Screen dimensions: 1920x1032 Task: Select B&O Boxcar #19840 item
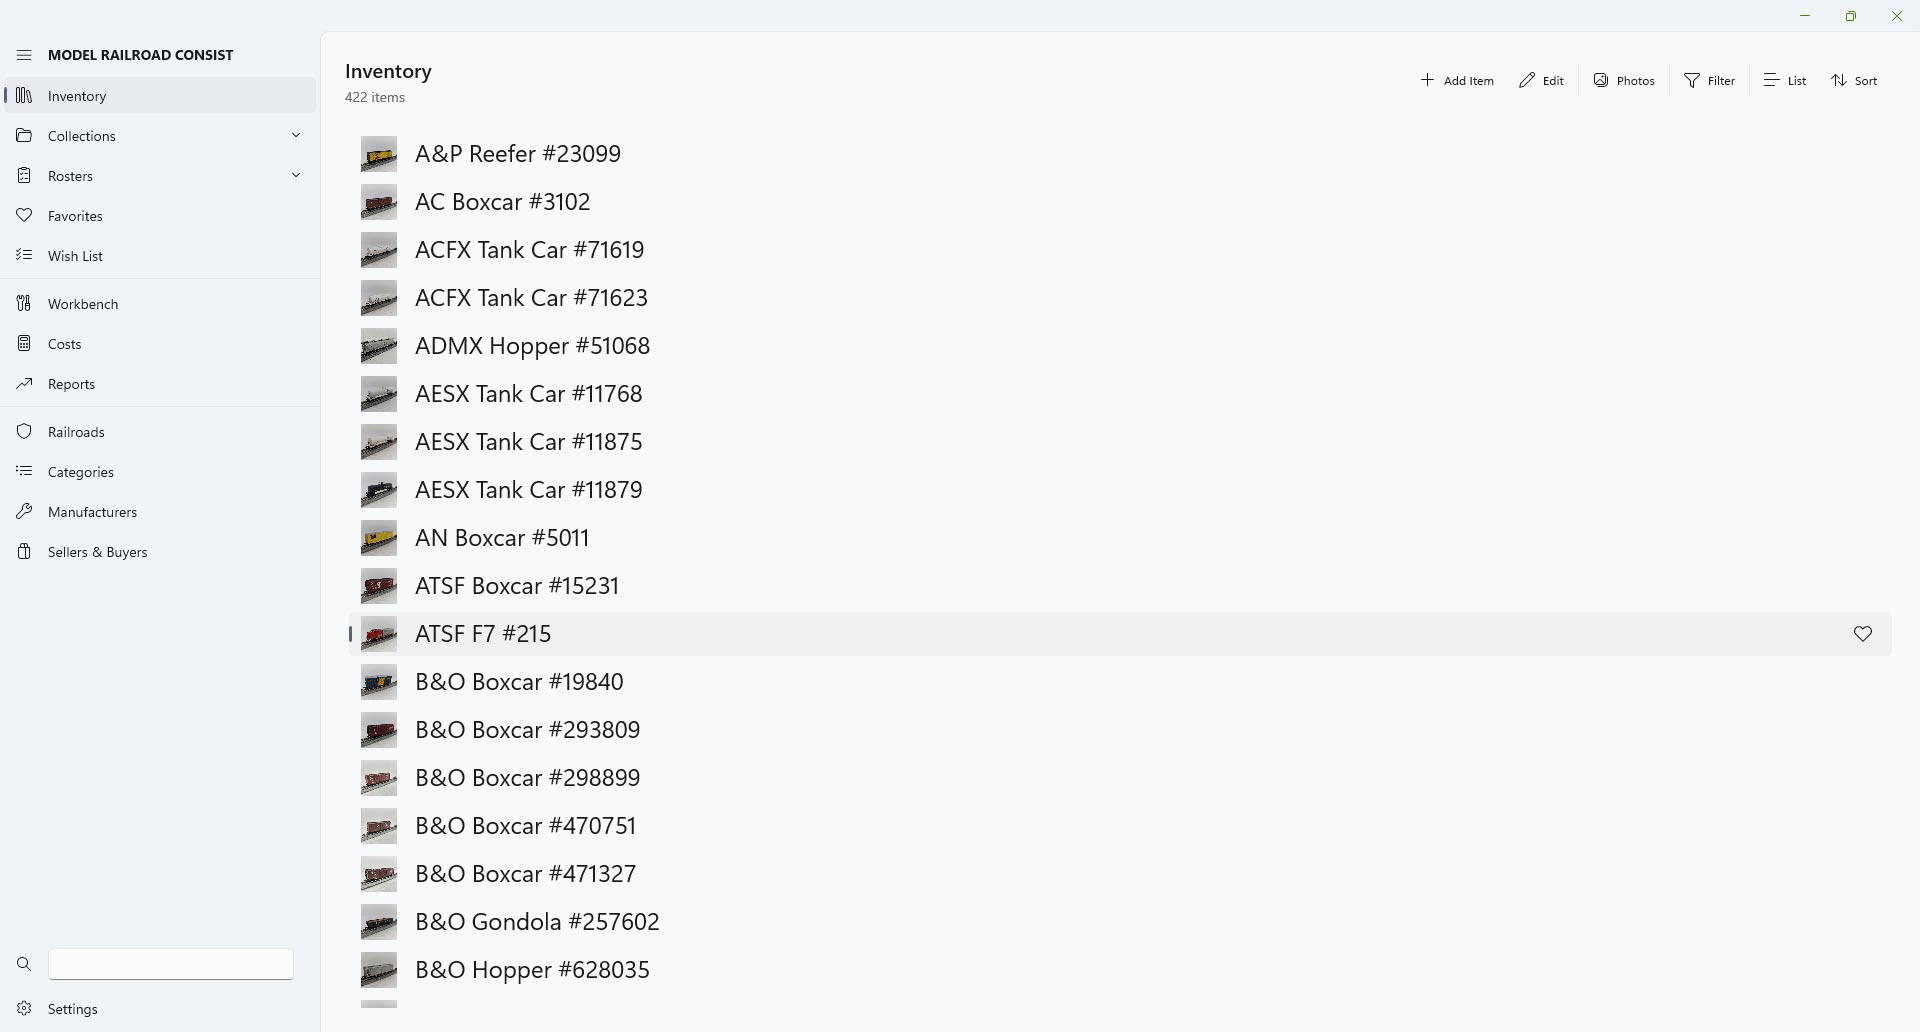click(x=1120, y=682)
